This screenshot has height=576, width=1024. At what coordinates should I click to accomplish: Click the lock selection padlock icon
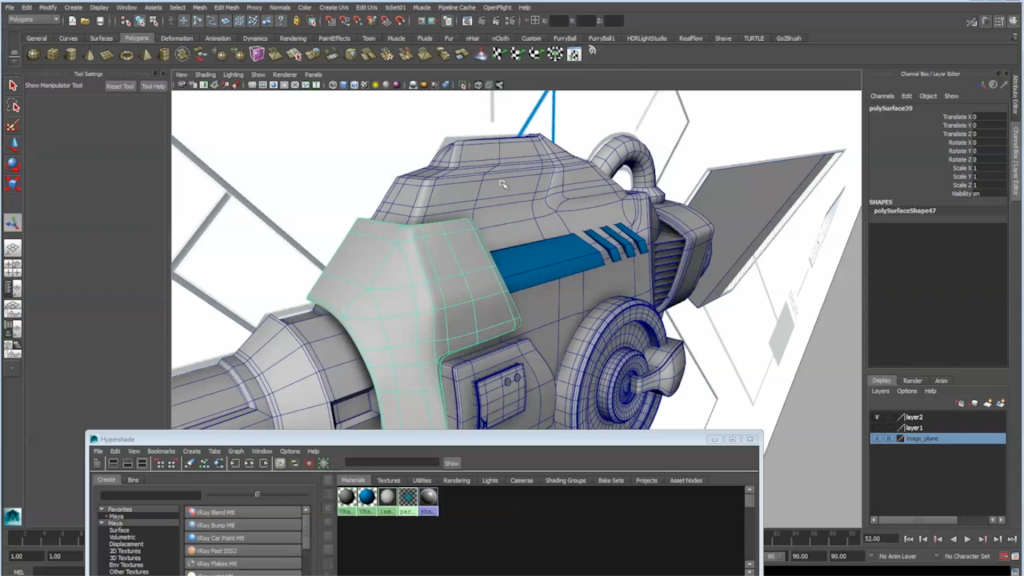pyautogui.click(x=296, y=21)
